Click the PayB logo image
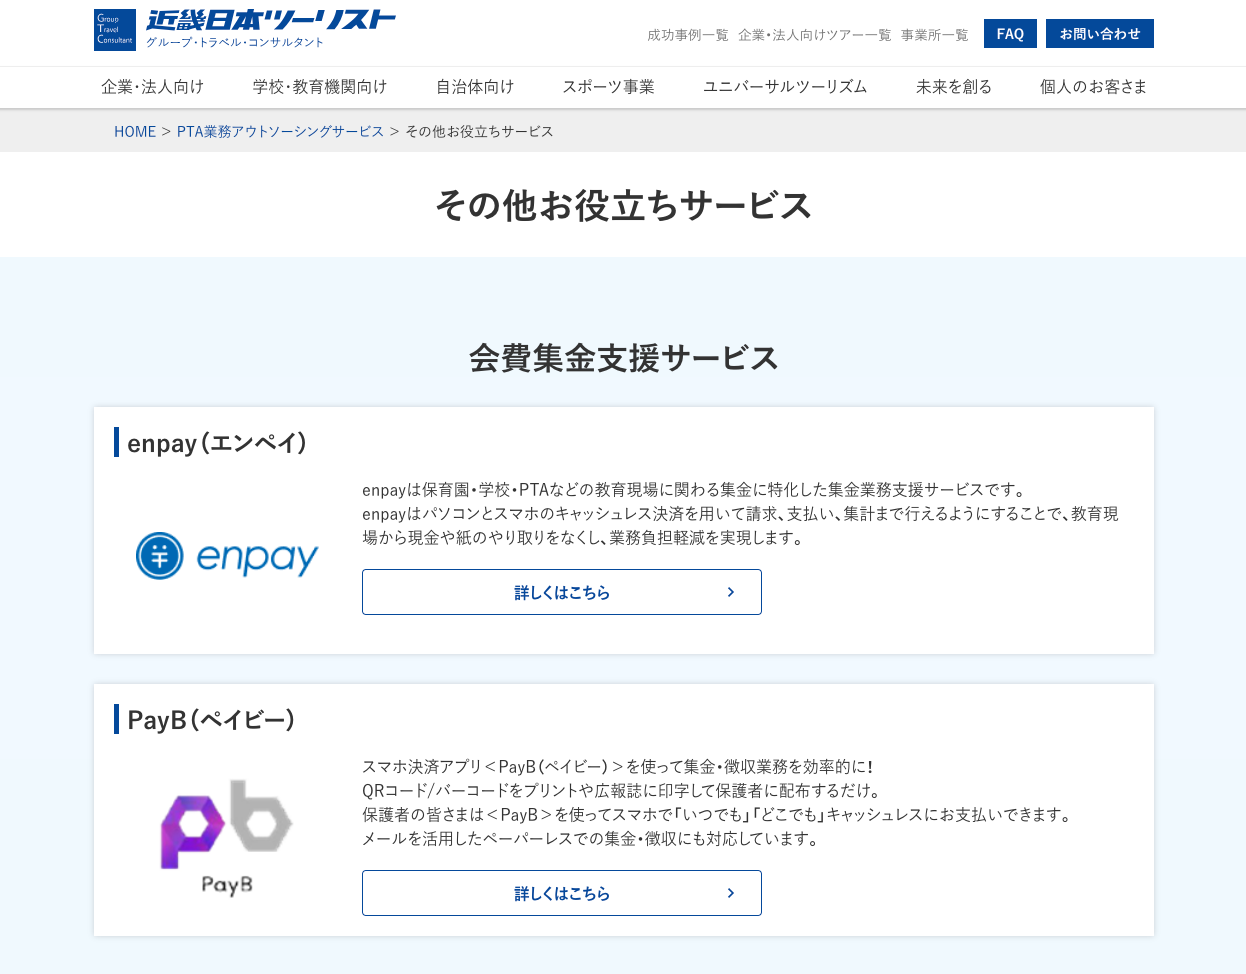This screenshot has height=974, width=1246. [227, 837]
